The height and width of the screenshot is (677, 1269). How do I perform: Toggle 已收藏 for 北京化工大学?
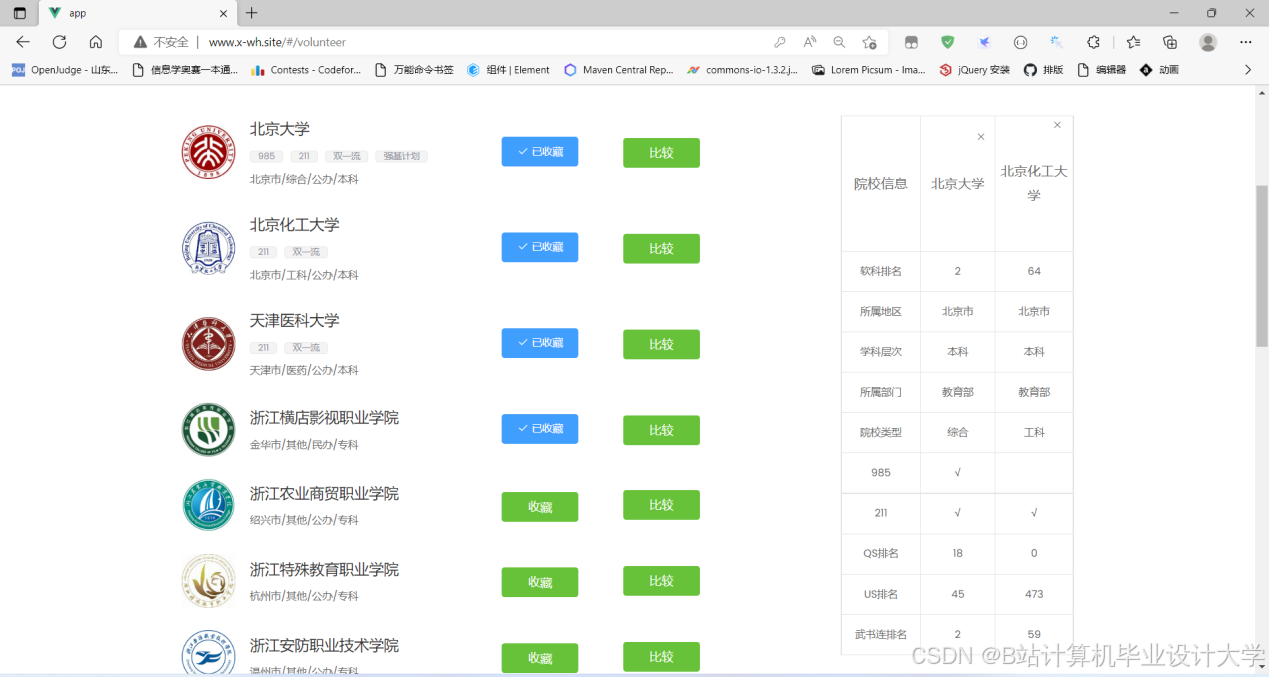pos(540,247)
